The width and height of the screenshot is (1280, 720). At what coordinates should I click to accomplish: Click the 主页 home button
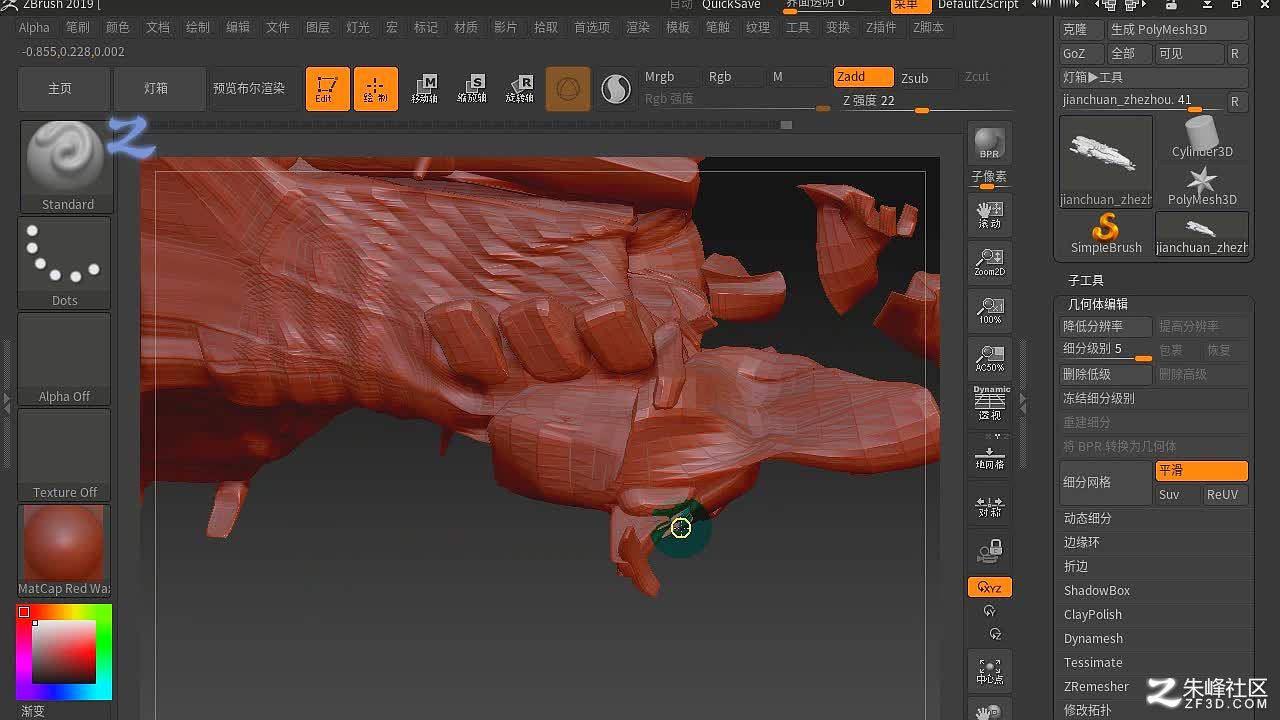(64, 89)
